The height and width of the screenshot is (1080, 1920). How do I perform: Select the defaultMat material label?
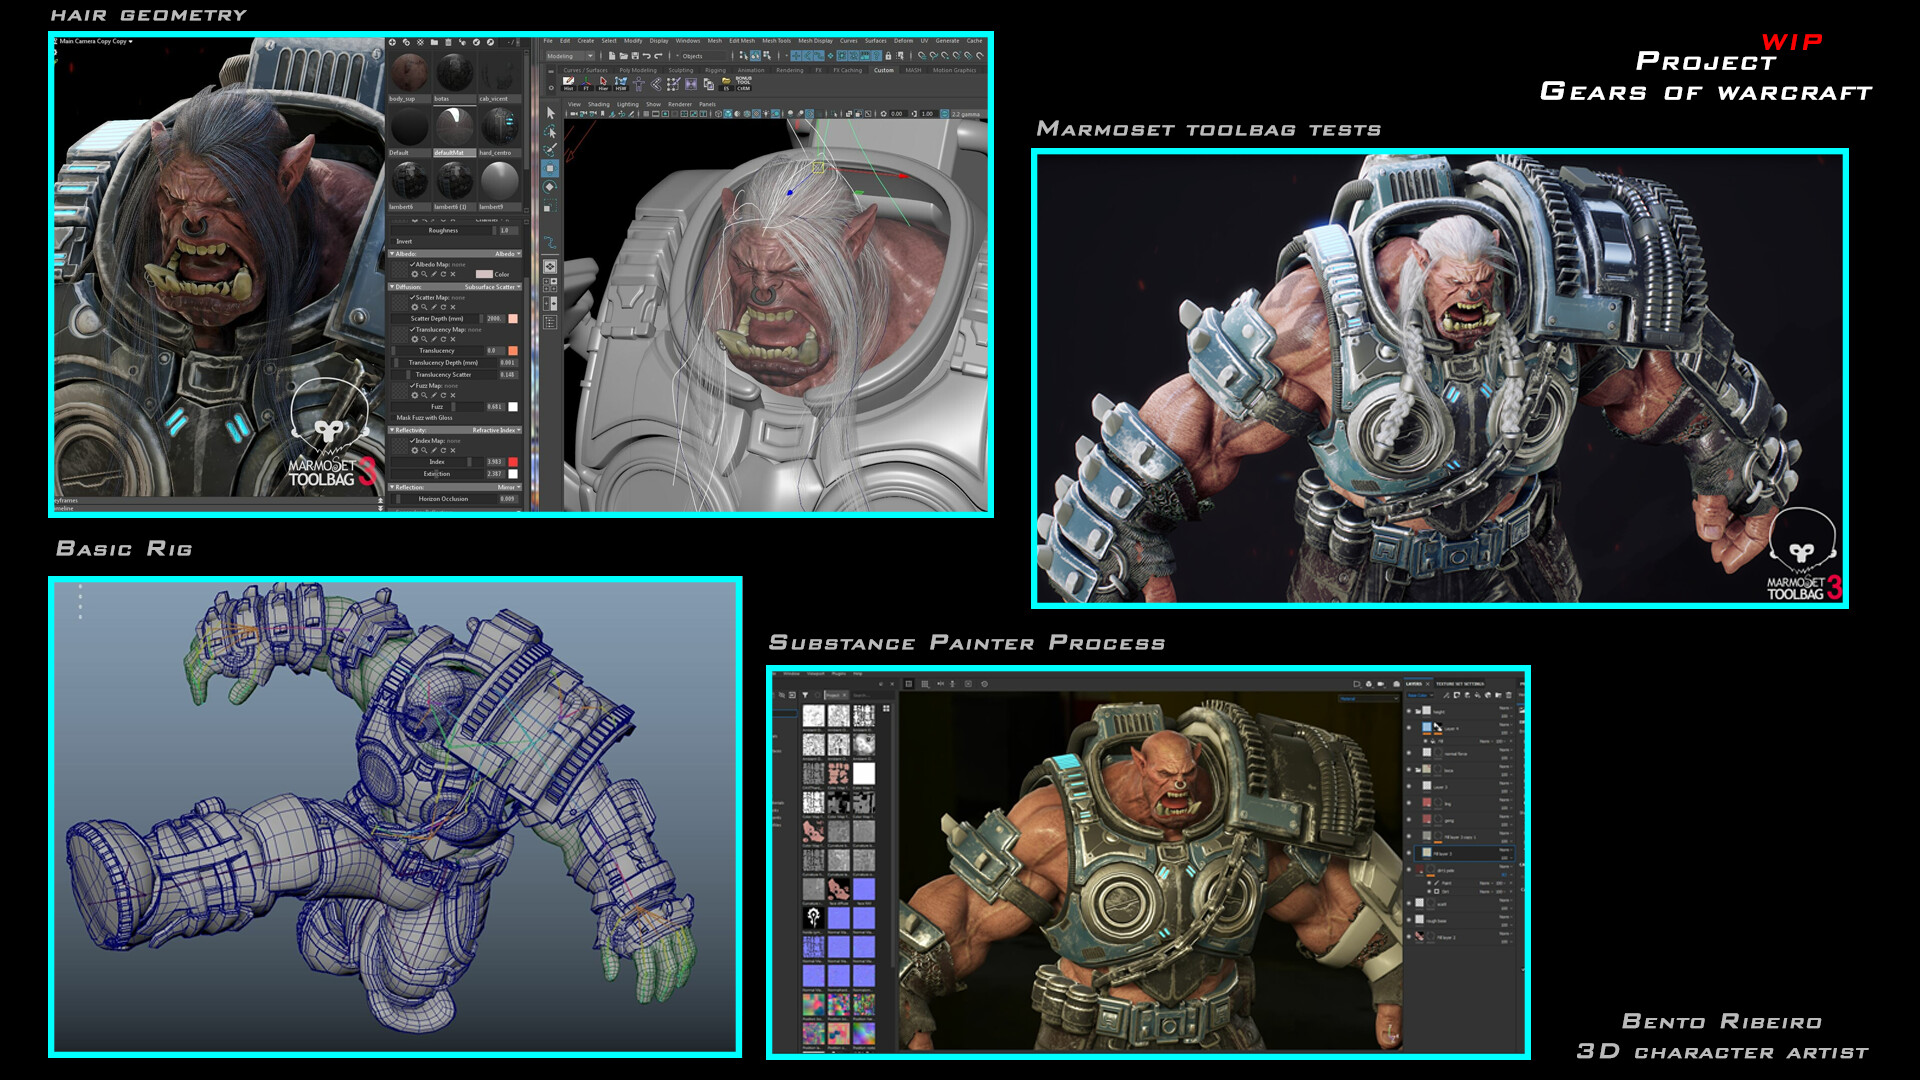click(455, 153)
